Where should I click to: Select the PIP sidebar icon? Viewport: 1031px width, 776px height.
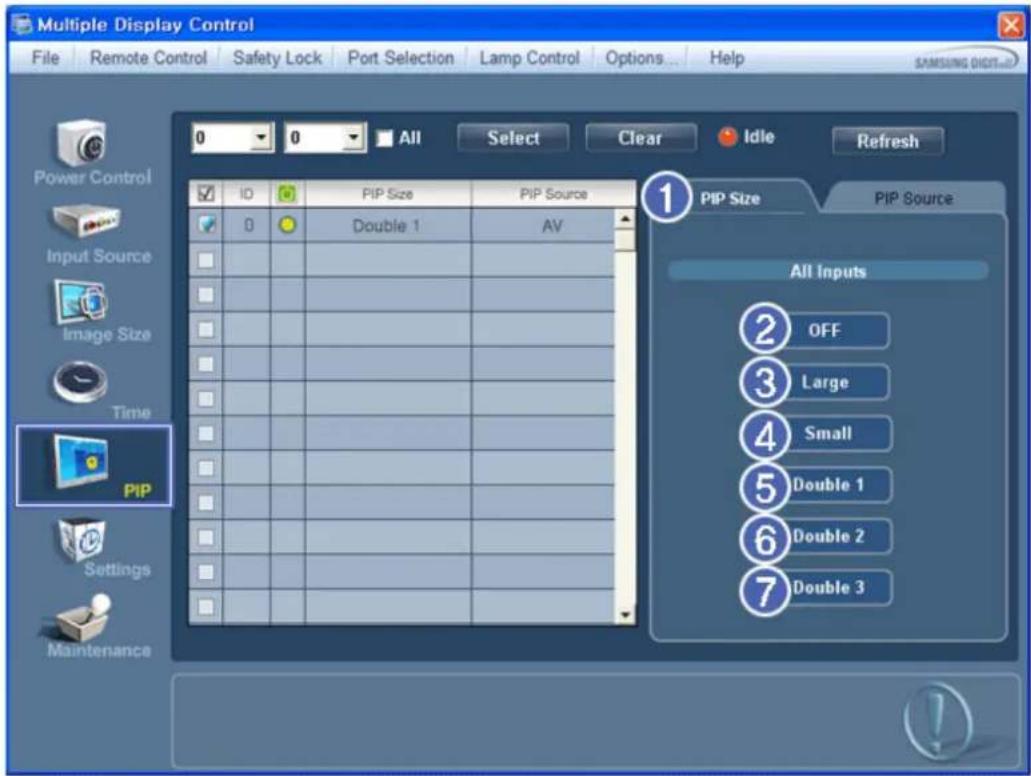point(94,466)
